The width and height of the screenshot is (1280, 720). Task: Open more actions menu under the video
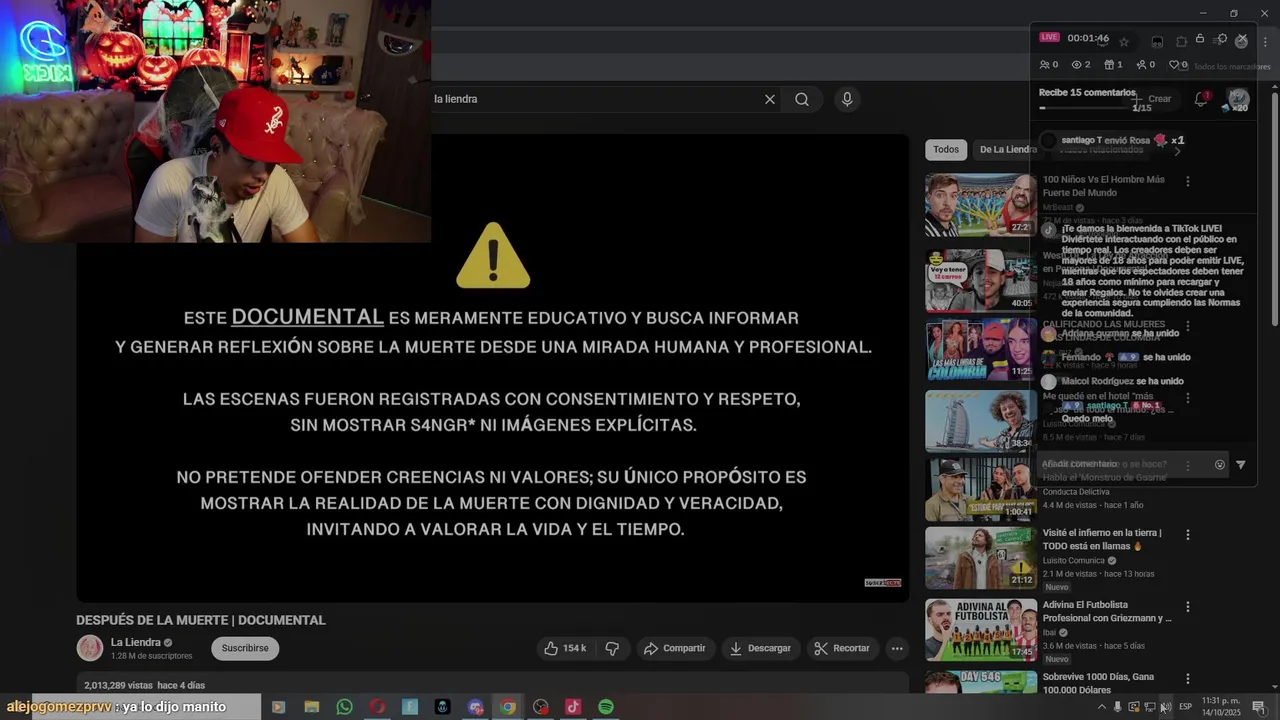point(897,648)
